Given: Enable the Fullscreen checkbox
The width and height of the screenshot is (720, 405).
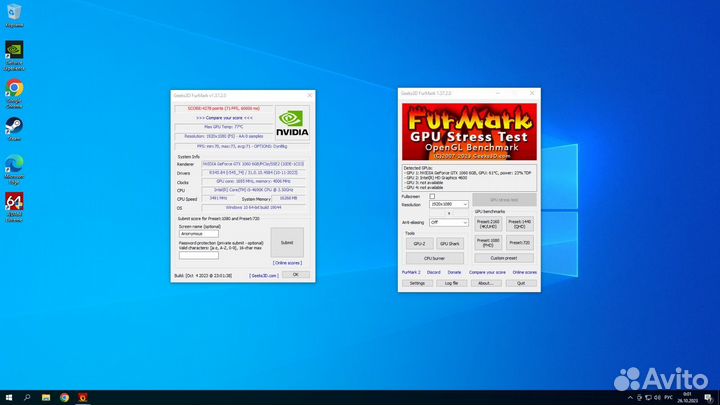Looking at the screenshot, I should (x=432, y=197).
